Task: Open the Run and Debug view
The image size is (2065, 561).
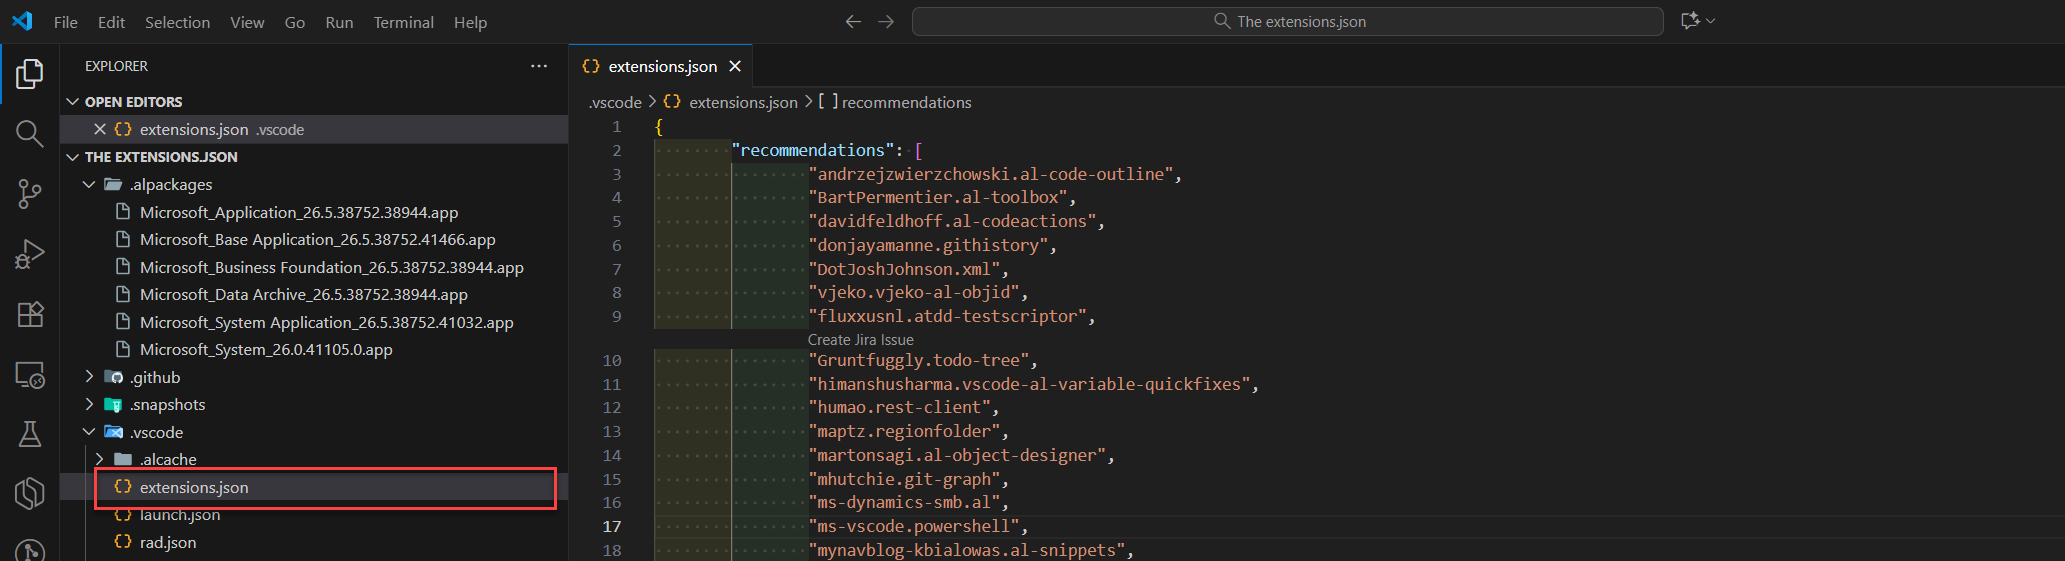Action: [30, 254]
